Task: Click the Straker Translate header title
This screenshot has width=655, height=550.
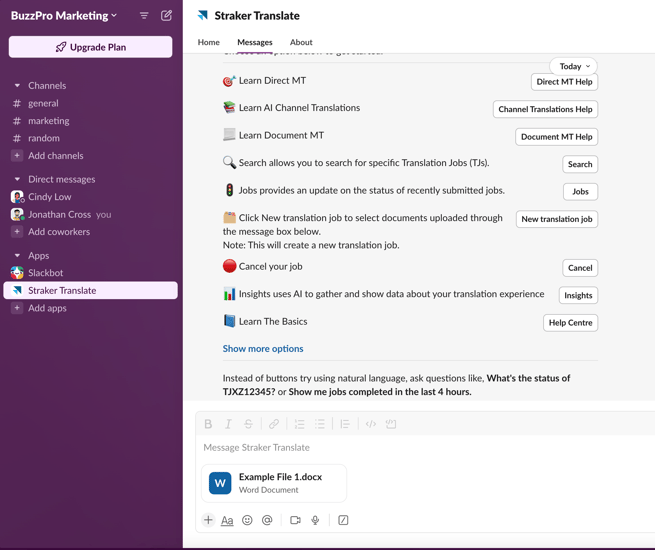Action: [257, 16]
